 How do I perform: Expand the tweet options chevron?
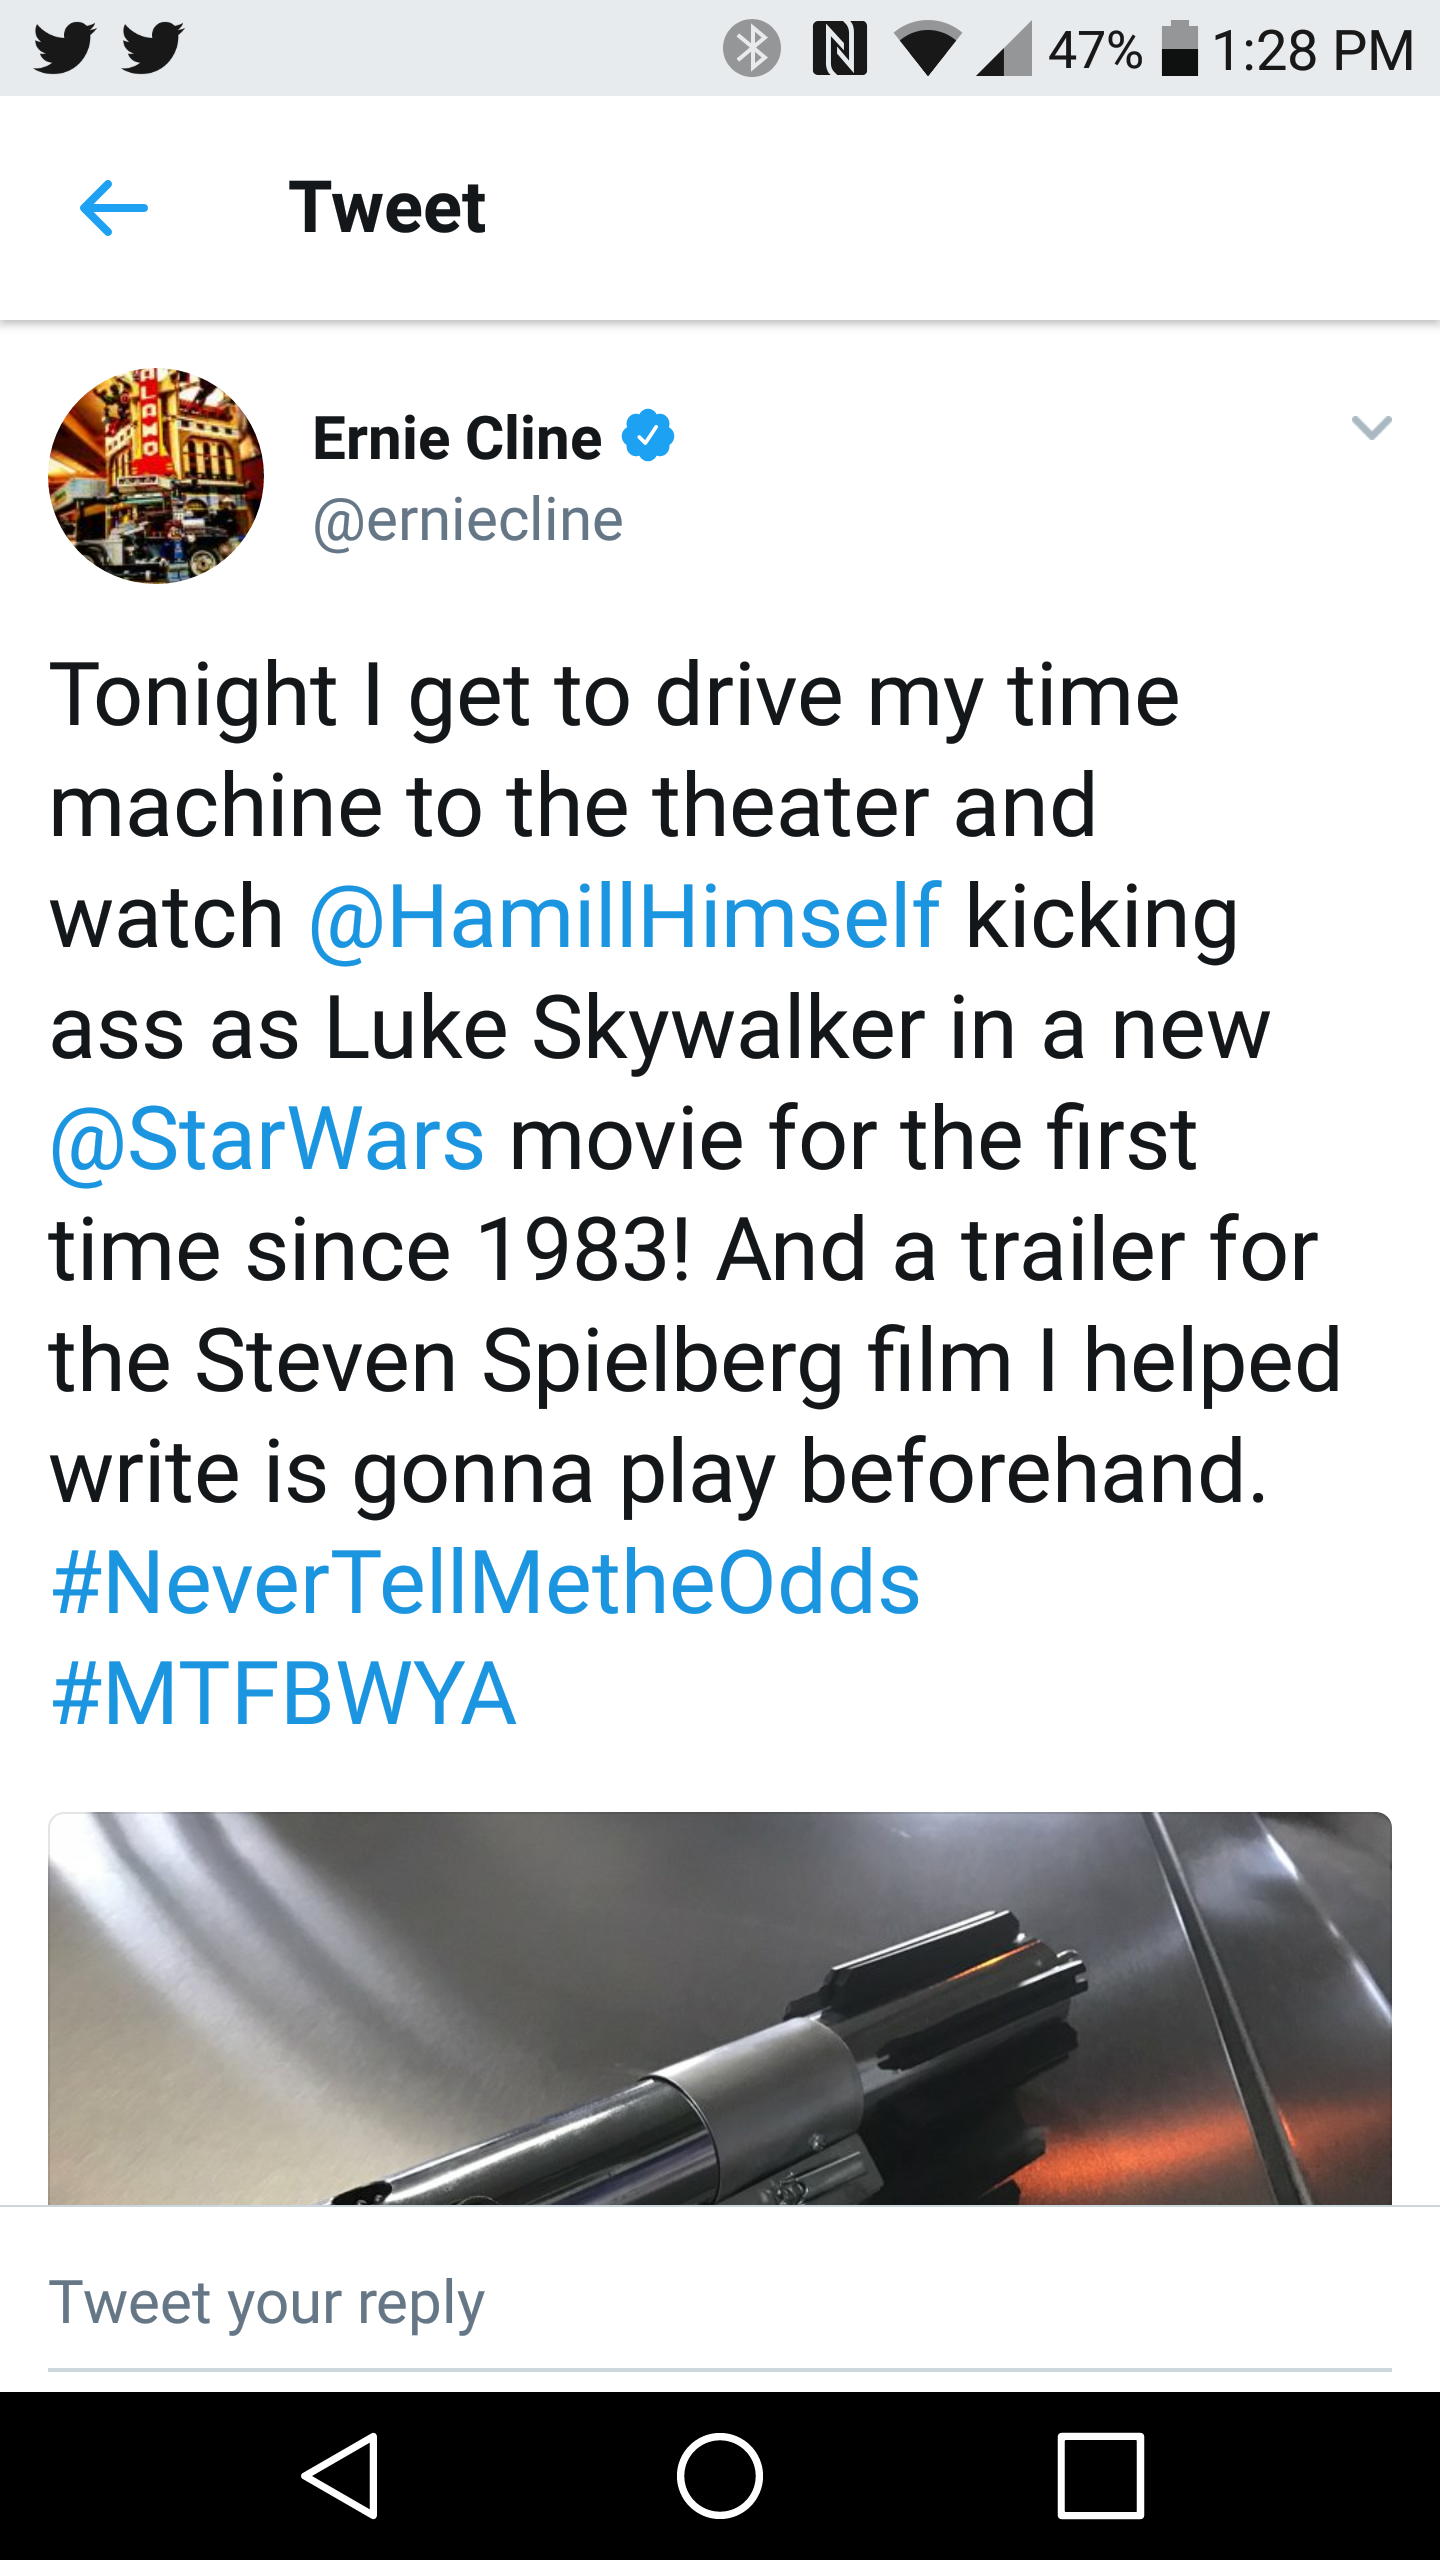pyautogui.click(x=1371, y=428)
